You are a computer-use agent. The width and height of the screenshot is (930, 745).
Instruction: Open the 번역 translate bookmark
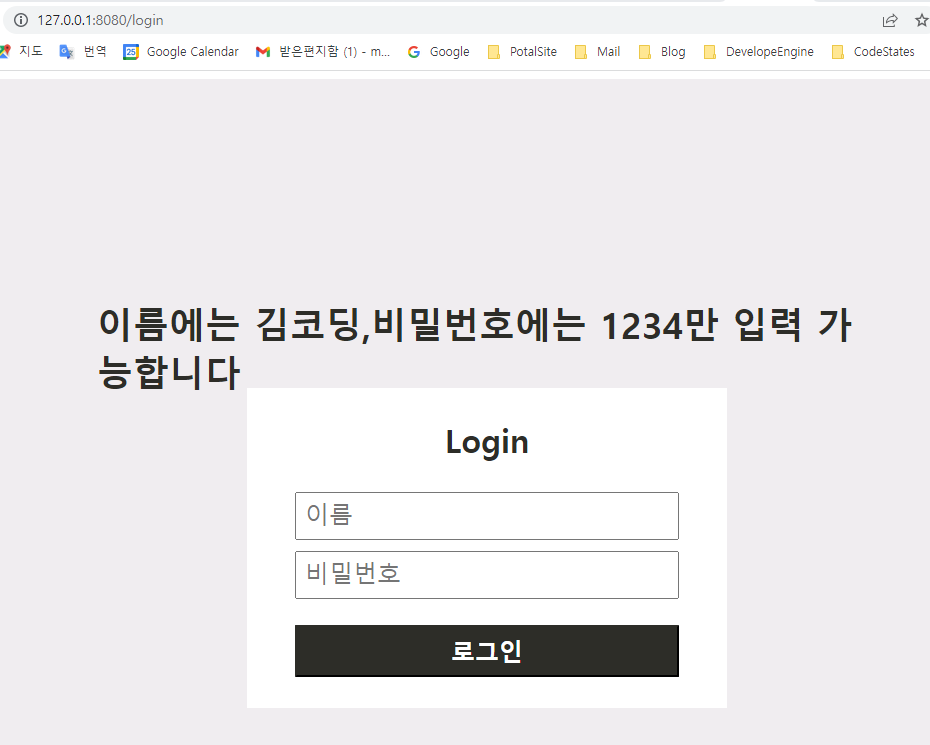(x=83, y=52)
